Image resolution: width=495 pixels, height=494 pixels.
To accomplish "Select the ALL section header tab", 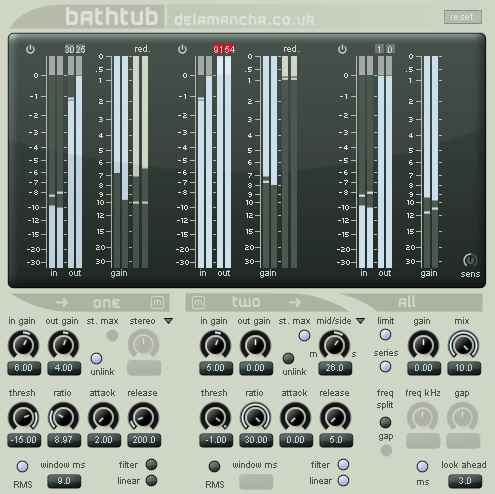I will (407, 302).
